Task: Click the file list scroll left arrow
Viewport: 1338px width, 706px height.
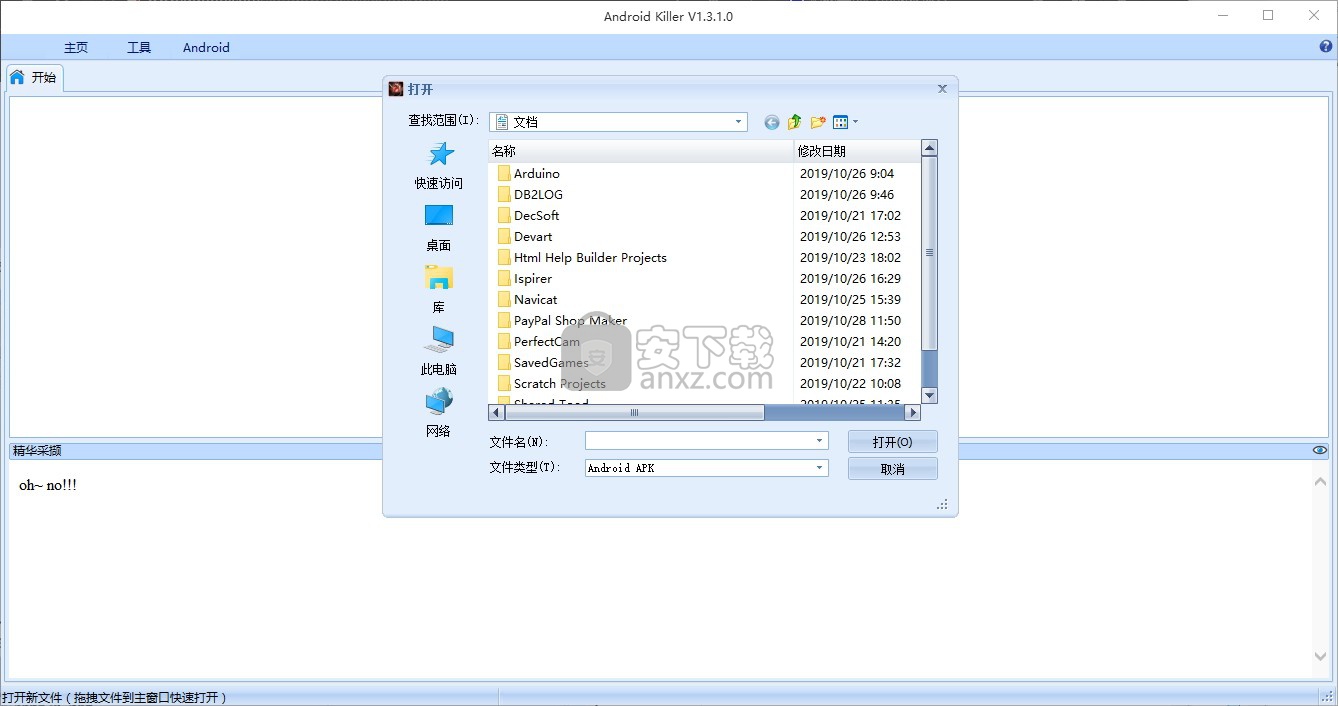Action: pyautogui.click(x=496, y=412)
